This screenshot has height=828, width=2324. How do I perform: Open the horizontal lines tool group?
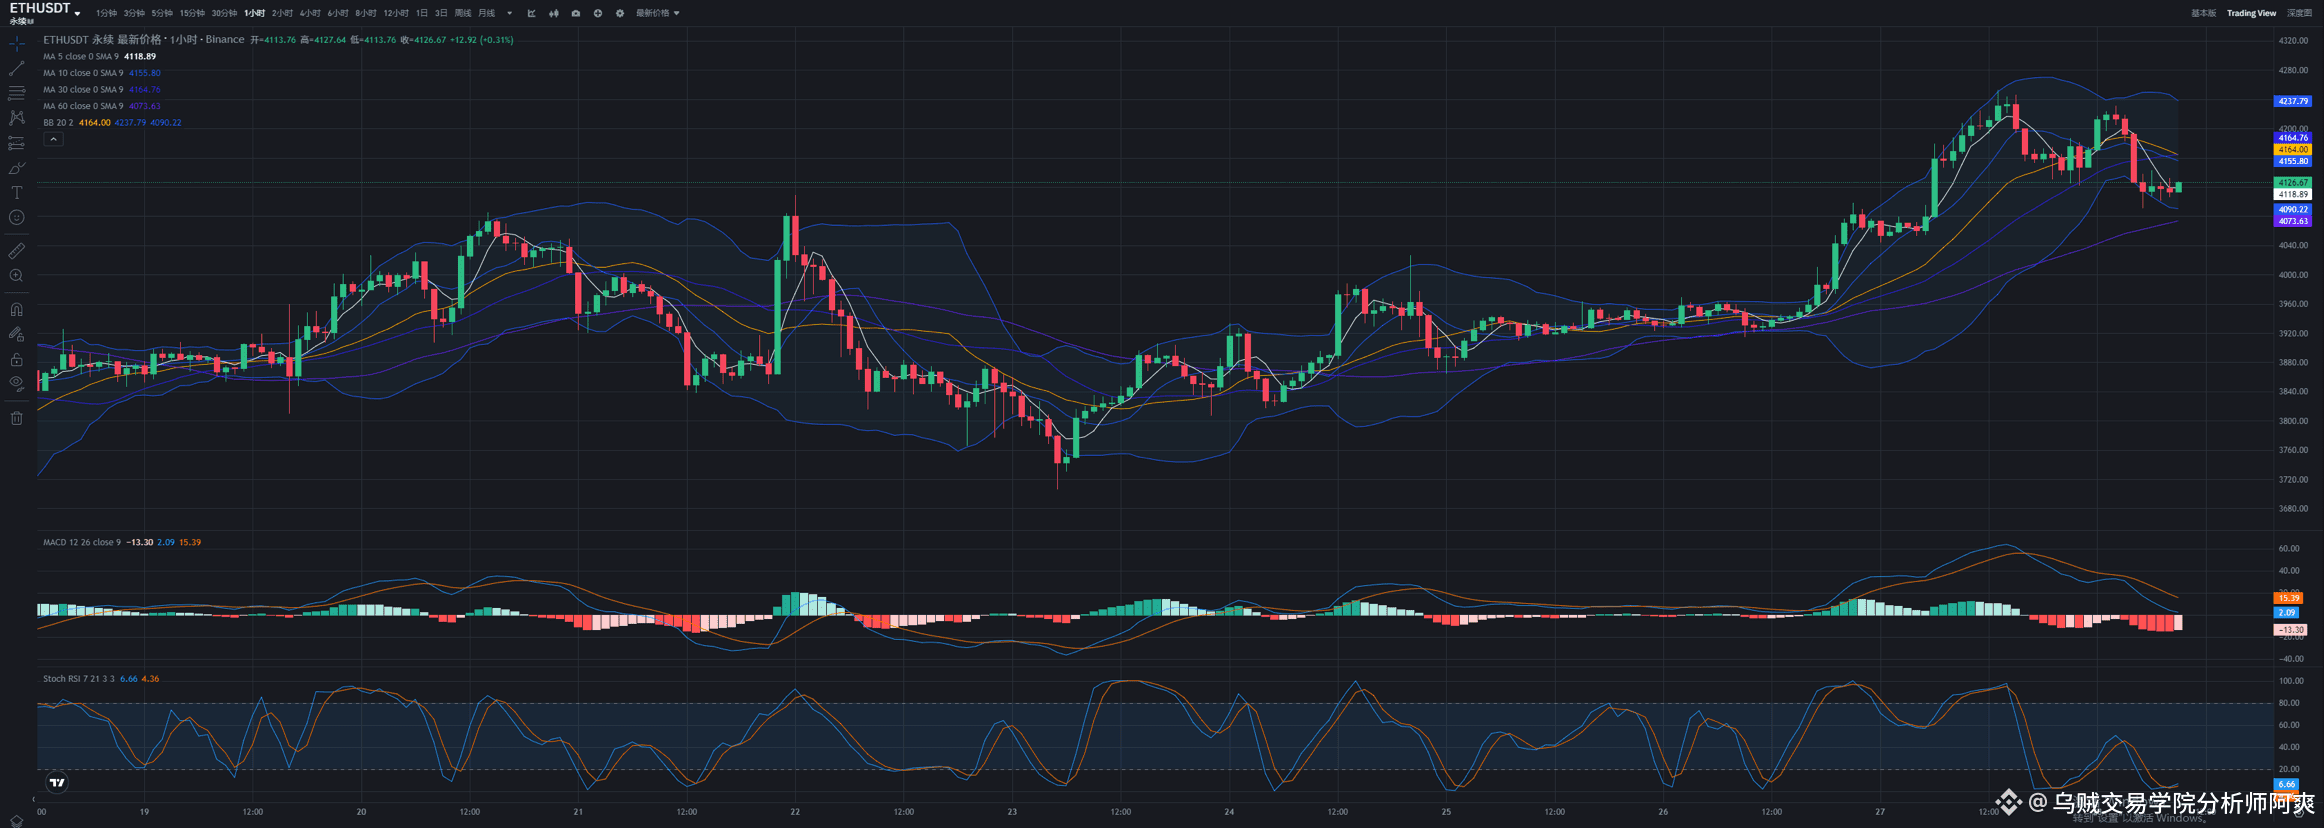pos(17,93)
